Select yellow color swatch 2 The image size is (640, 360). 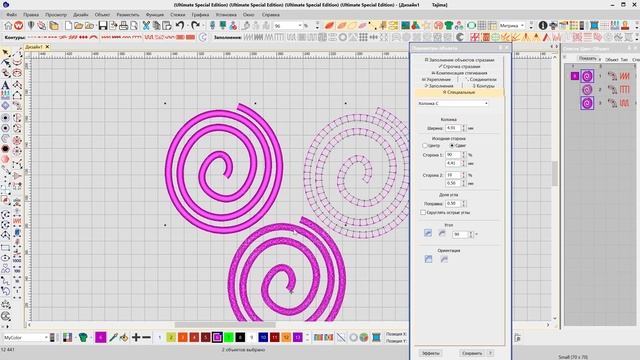point(171,337)
